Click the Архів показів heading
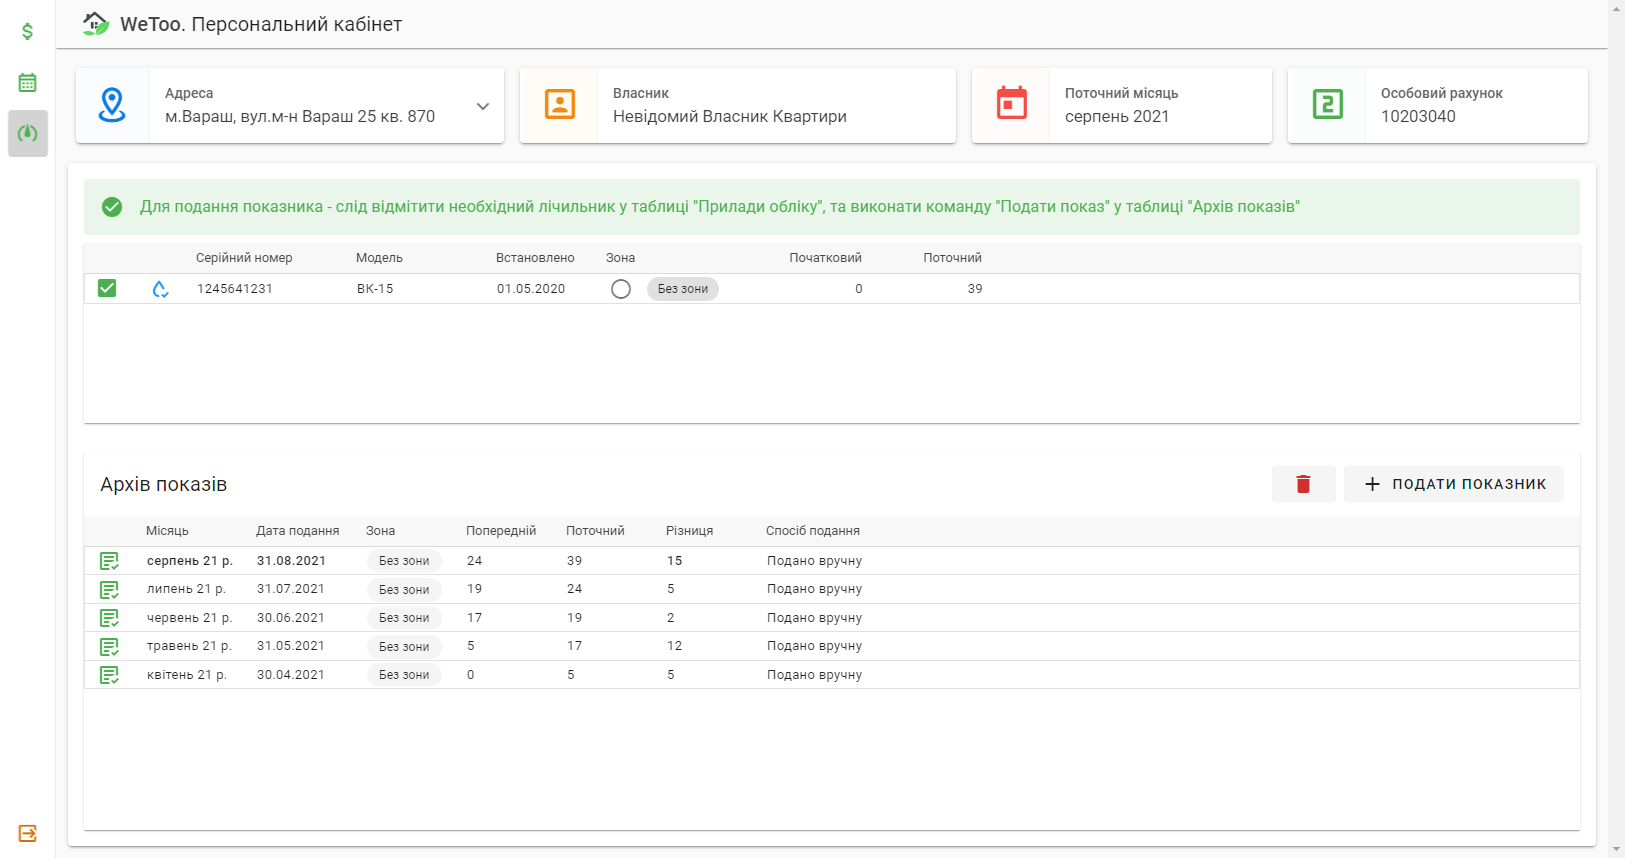This screenshot has height=858, width=1625. pyautogui.click(x=164, y=484)
